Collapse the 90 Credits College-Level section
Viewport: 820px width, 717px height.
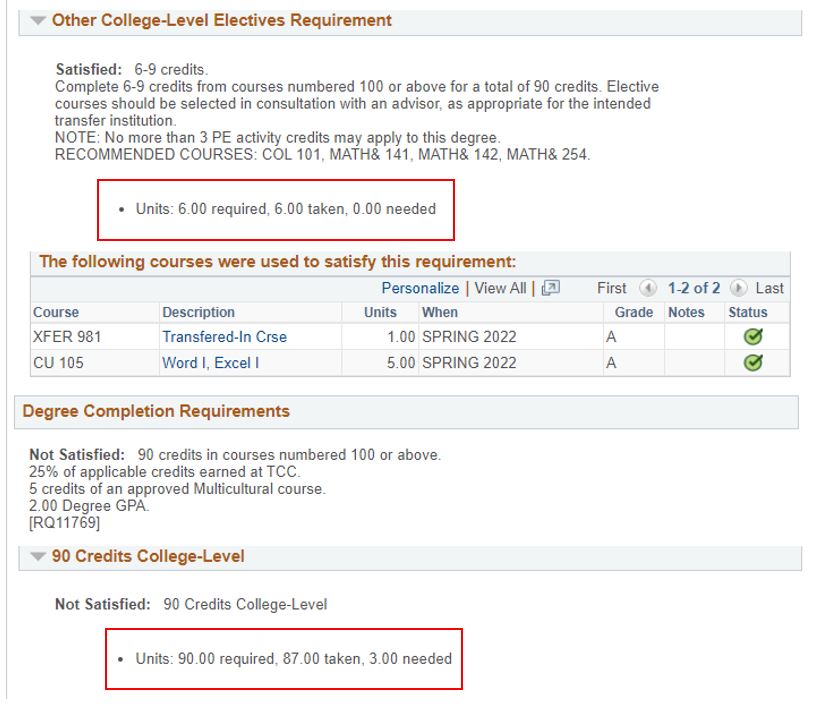tap(38, 556)
